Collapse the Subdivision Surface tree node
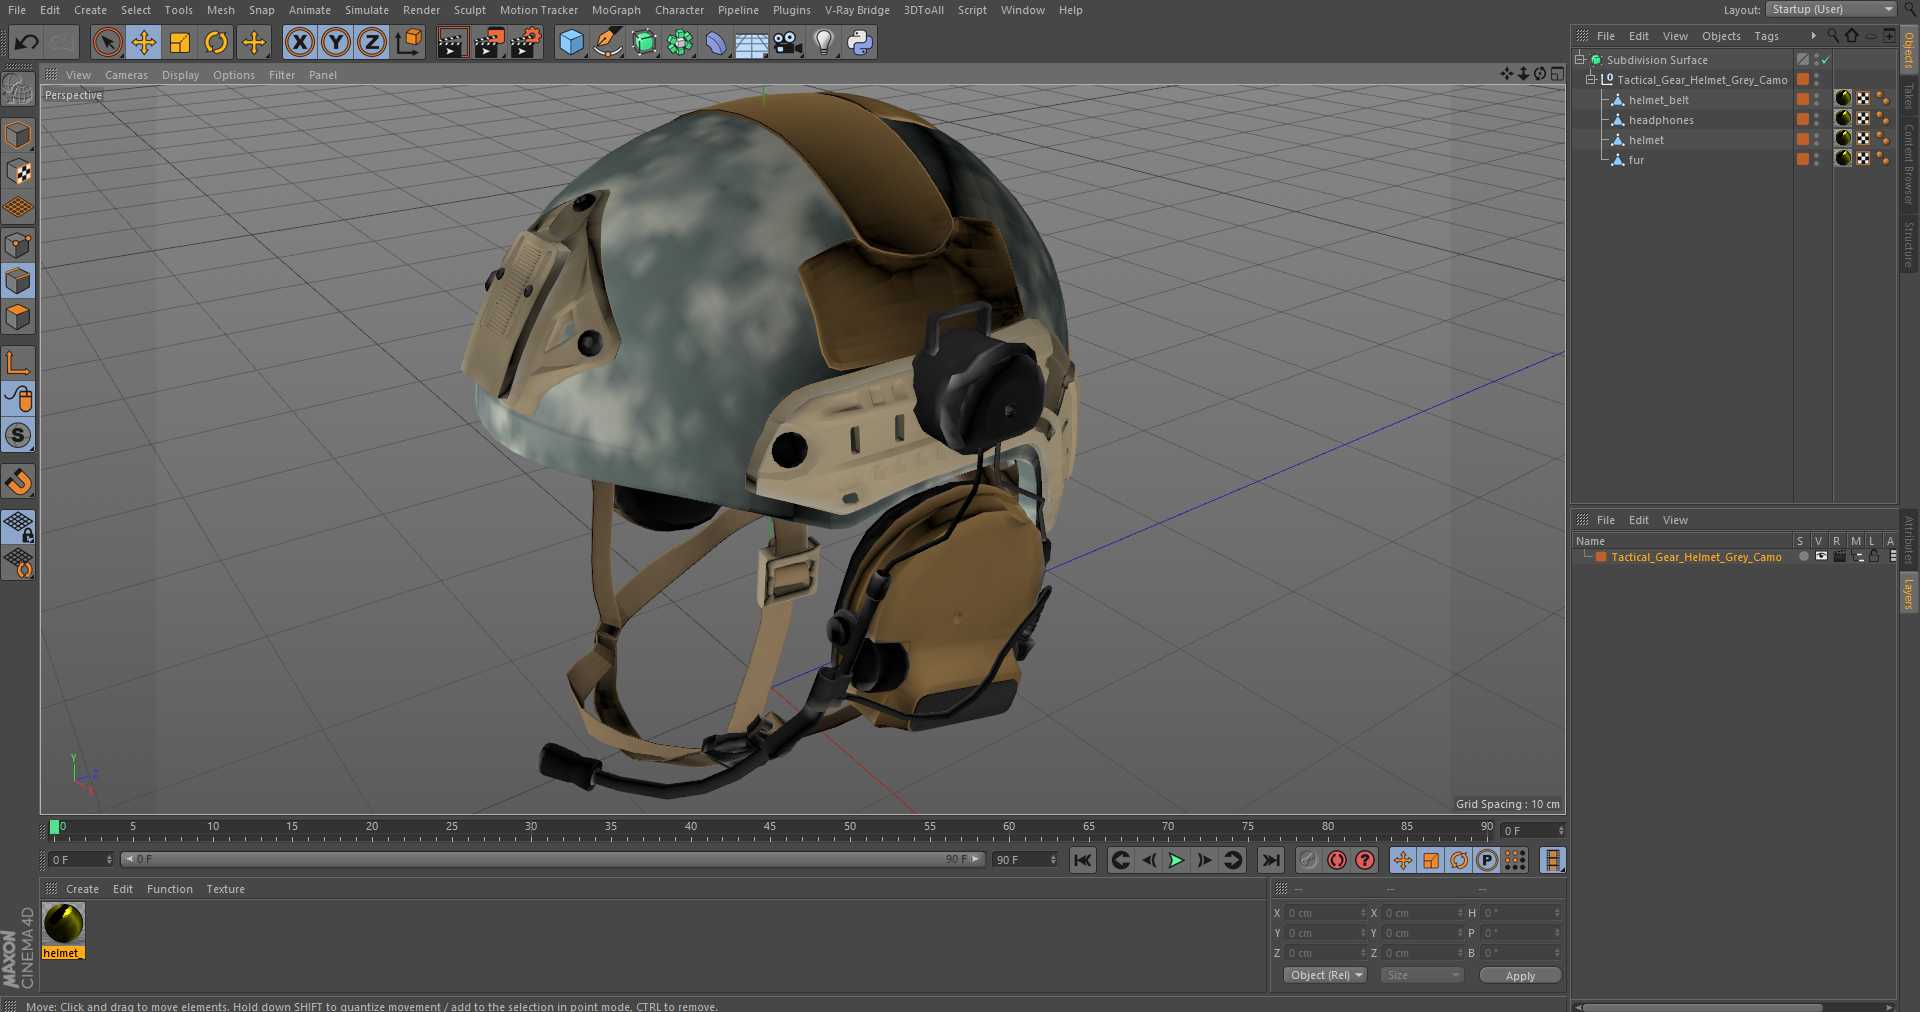The image size is (1920, 1012). [1580, 59]
